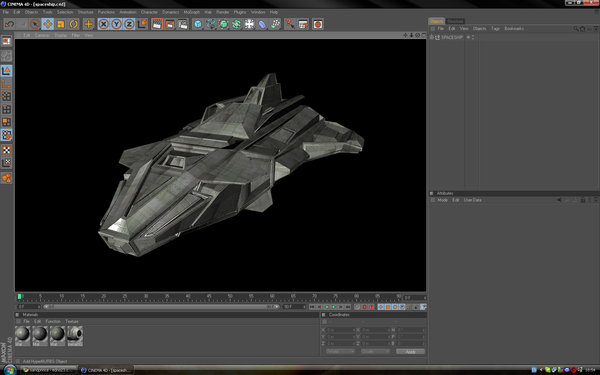Screen dimensions: 600x375
Task: Open Texture menu in Materials panel
Action: coord(72,321)
